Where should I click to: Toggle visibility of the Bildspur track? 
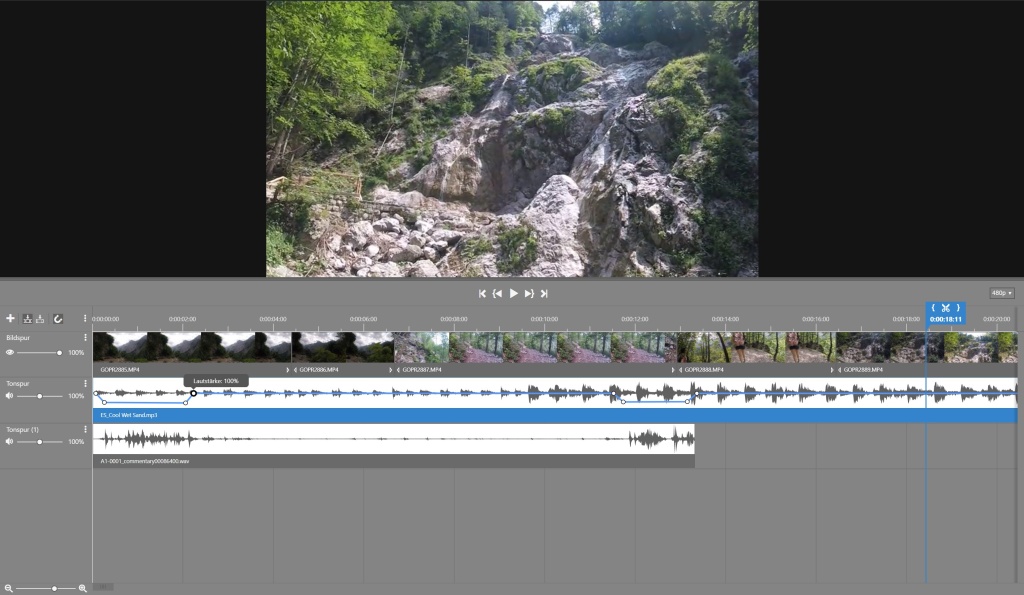click(x=10, y=352)
